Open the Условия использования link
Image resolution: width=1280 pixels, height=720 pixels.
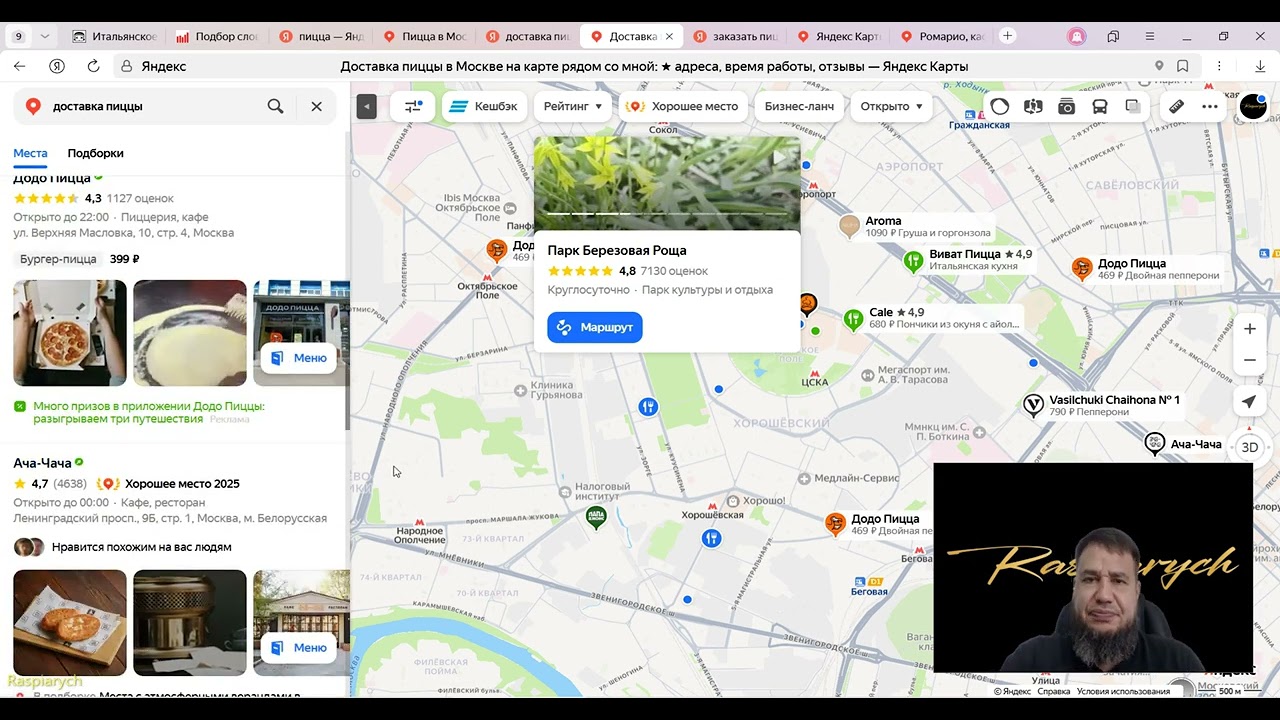(x=1123, y=691)
